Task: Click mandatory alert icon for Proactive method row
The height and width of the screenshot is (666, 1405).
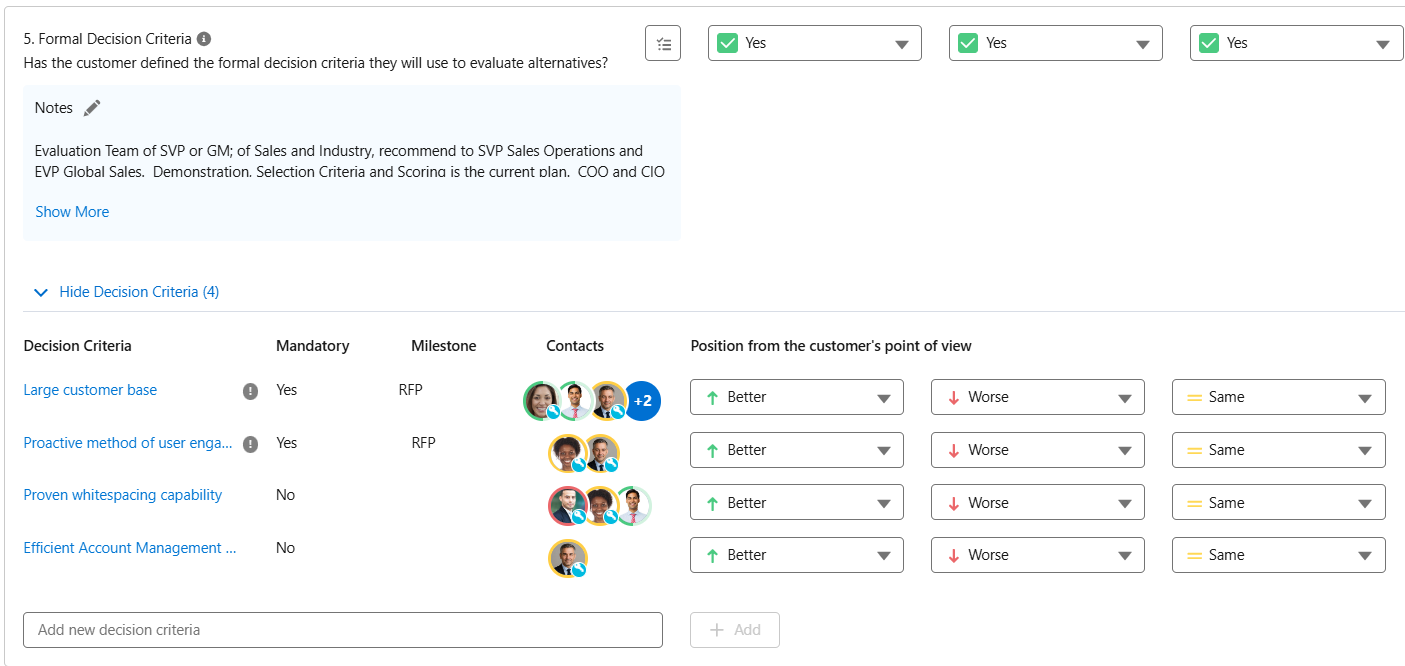Action: [251, 444]
